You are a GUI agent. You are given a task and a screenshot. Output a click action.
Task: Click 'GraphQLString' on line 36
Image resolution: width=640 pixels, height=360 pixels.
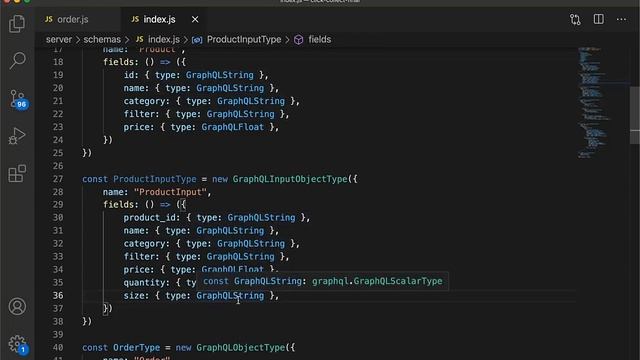[x=230, y=296]
